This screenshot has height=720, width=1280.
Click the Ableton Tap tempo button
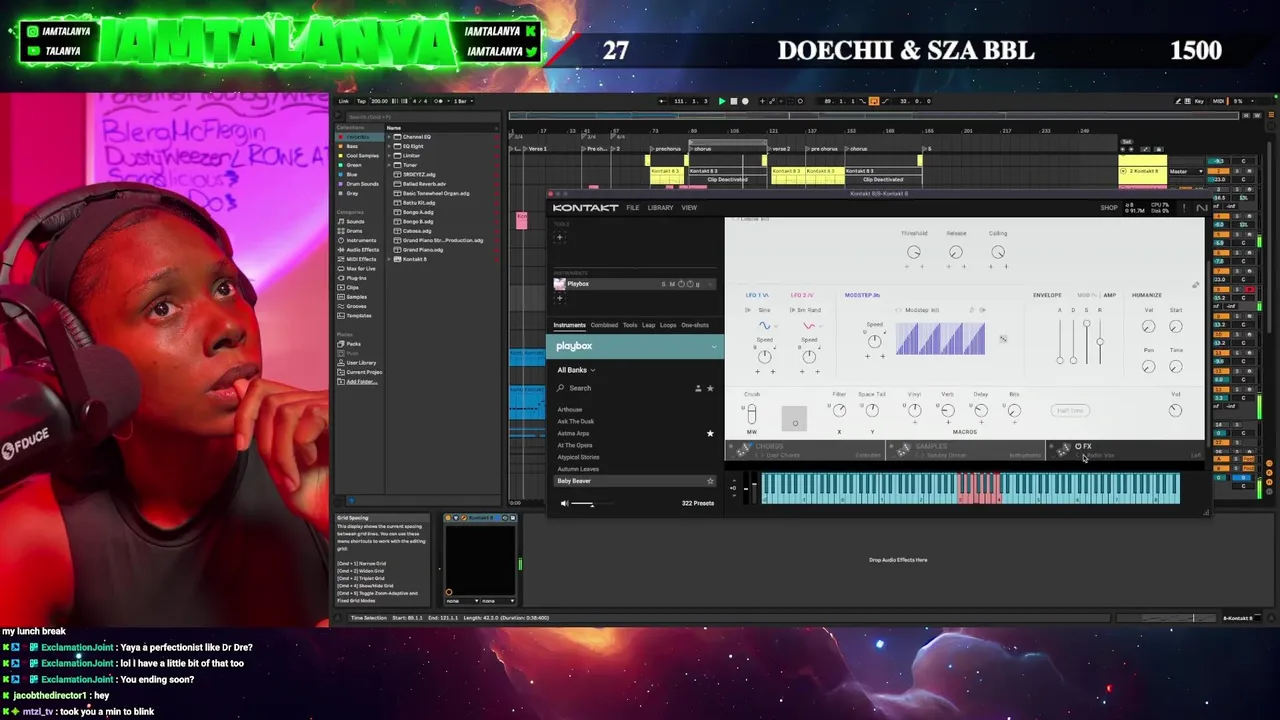pos(360,101)
